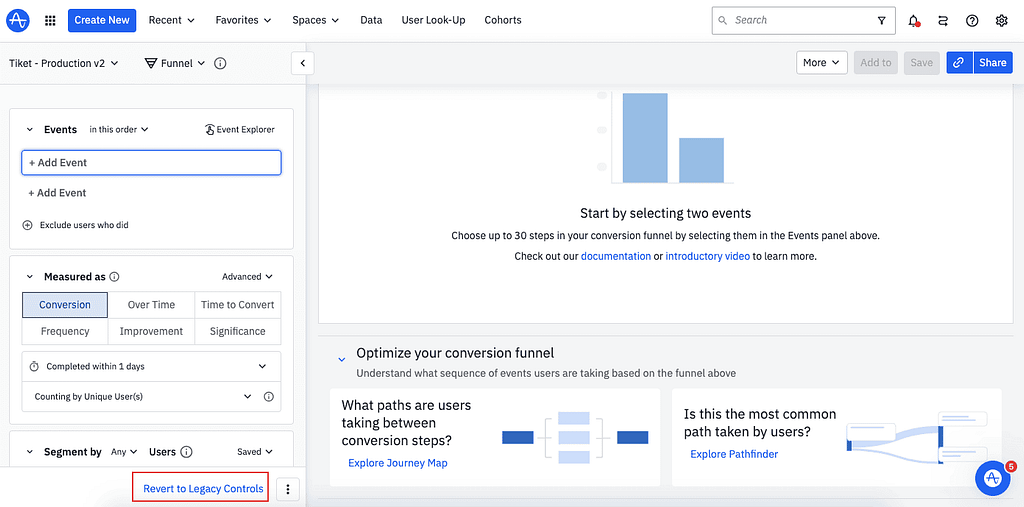The image size is (1024, 507).
Task: Open the Funnel chart type dropdown
Action: tap(175, 63)
